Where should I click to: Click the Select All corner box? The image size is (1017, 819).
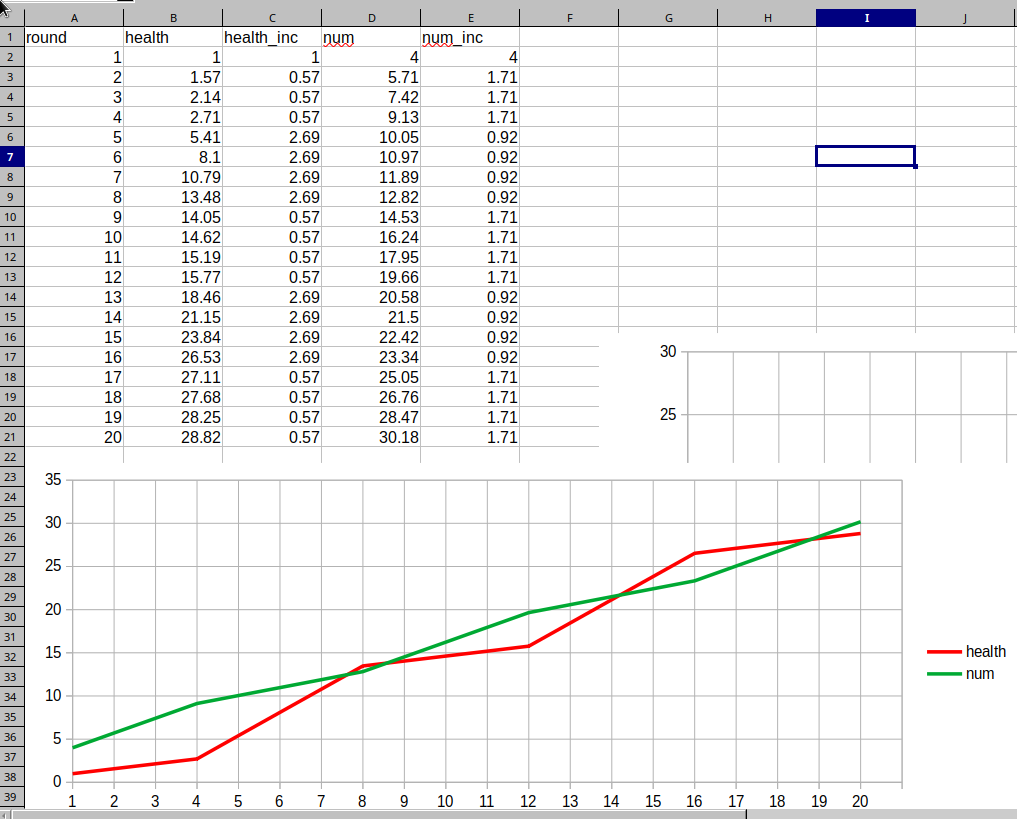tap(12, 17)
